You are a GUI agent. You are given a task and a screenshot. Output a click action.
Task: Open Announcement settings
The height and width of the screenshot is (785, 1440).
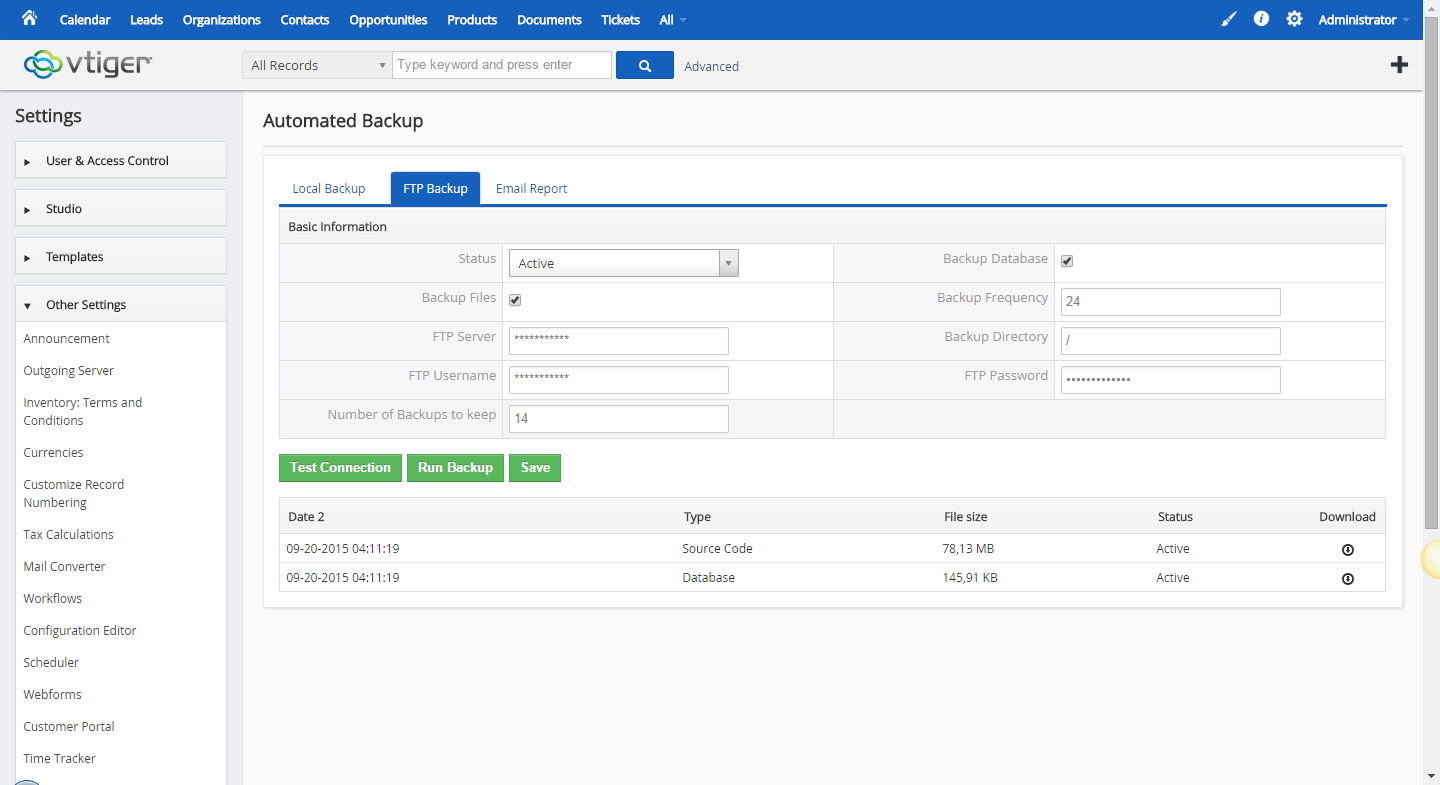[67, 339]
